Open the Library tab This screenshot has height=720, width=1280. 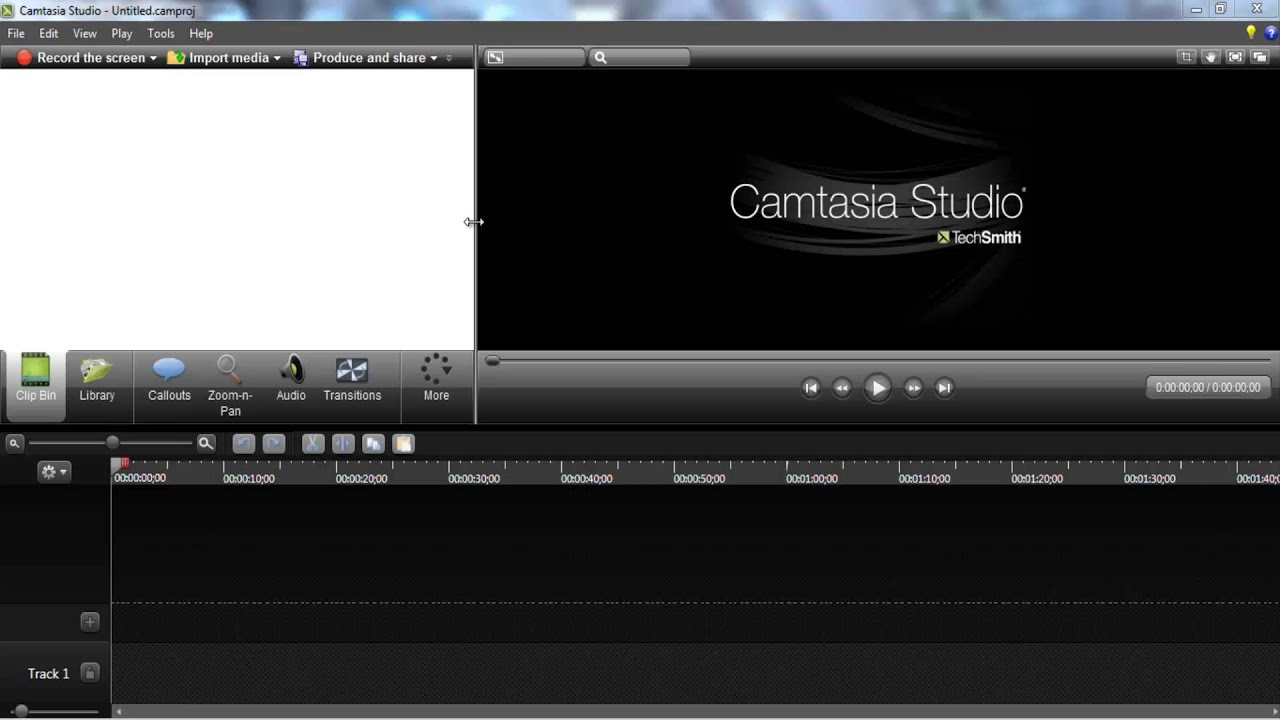(x=97, y=379)
